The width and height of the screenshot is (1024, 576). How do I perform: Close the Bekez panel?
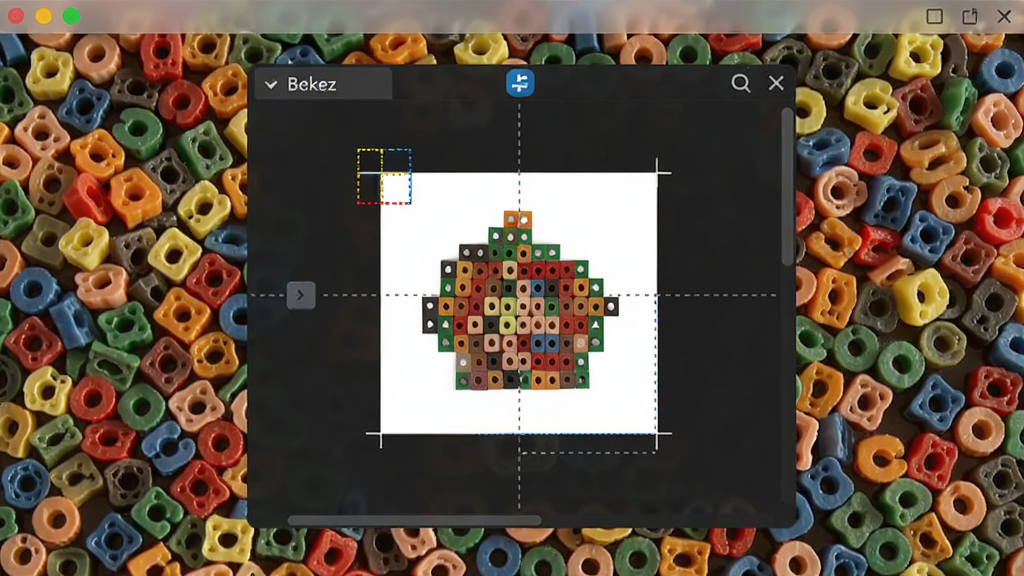776,83
